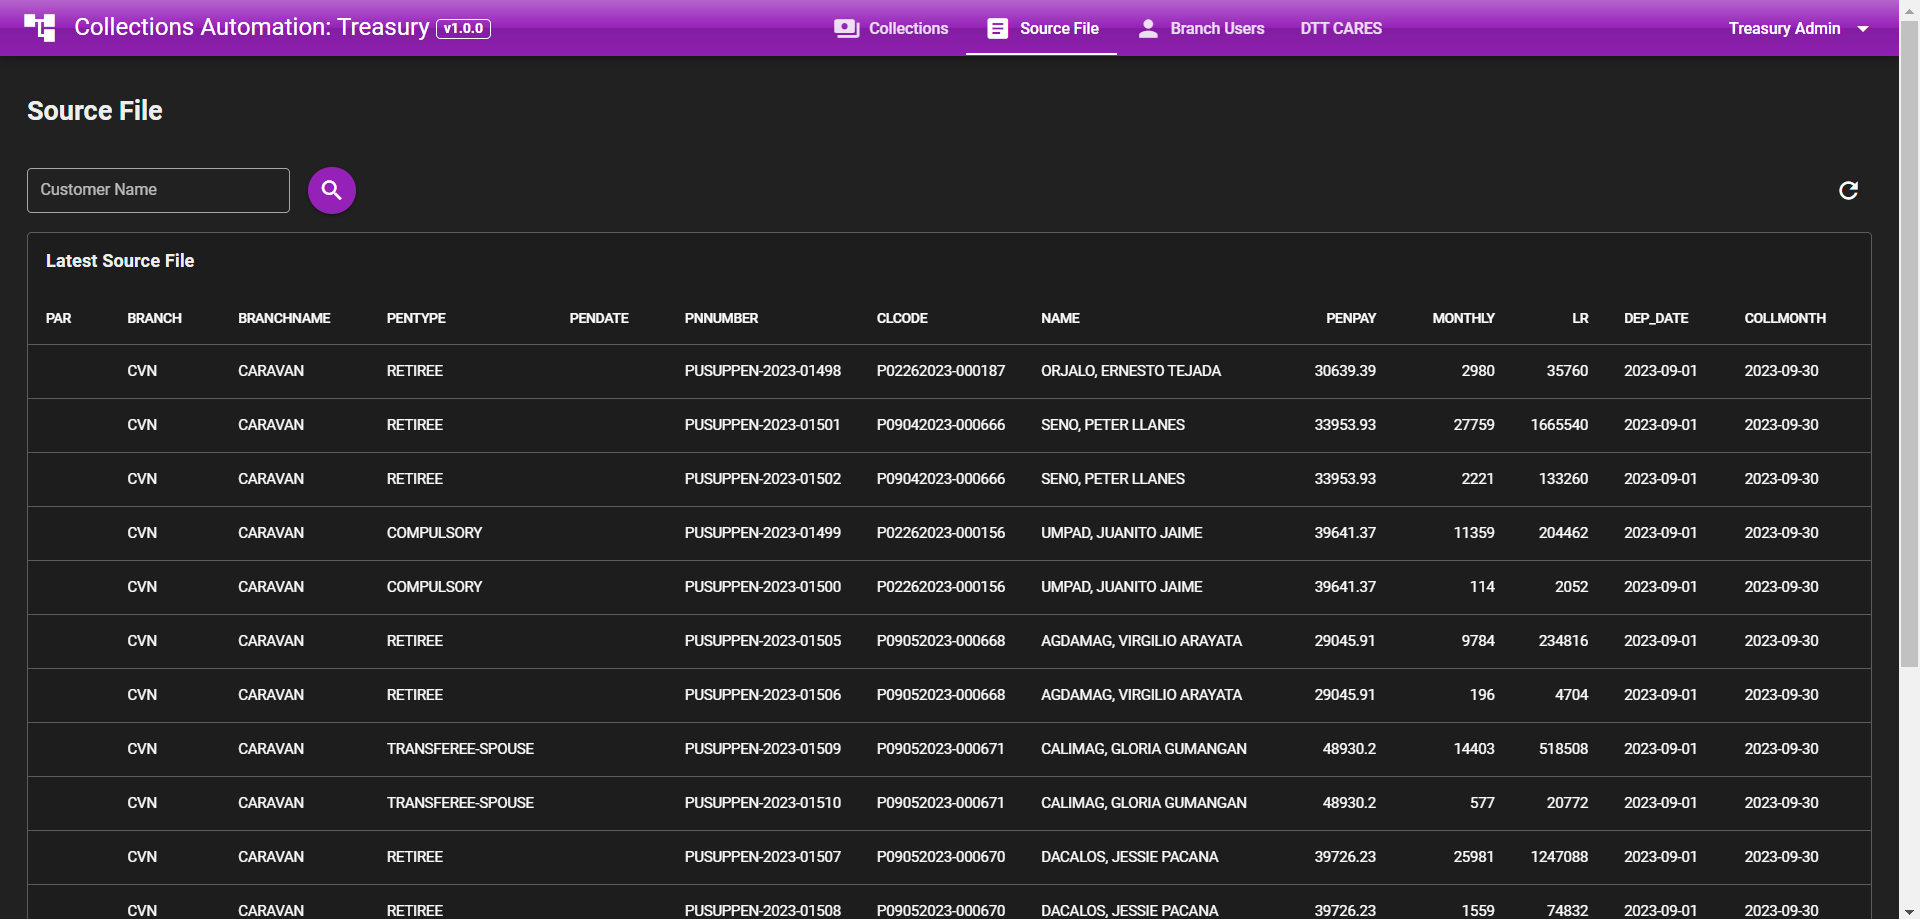Click the PENTYPE column header

tap(416, 318)
